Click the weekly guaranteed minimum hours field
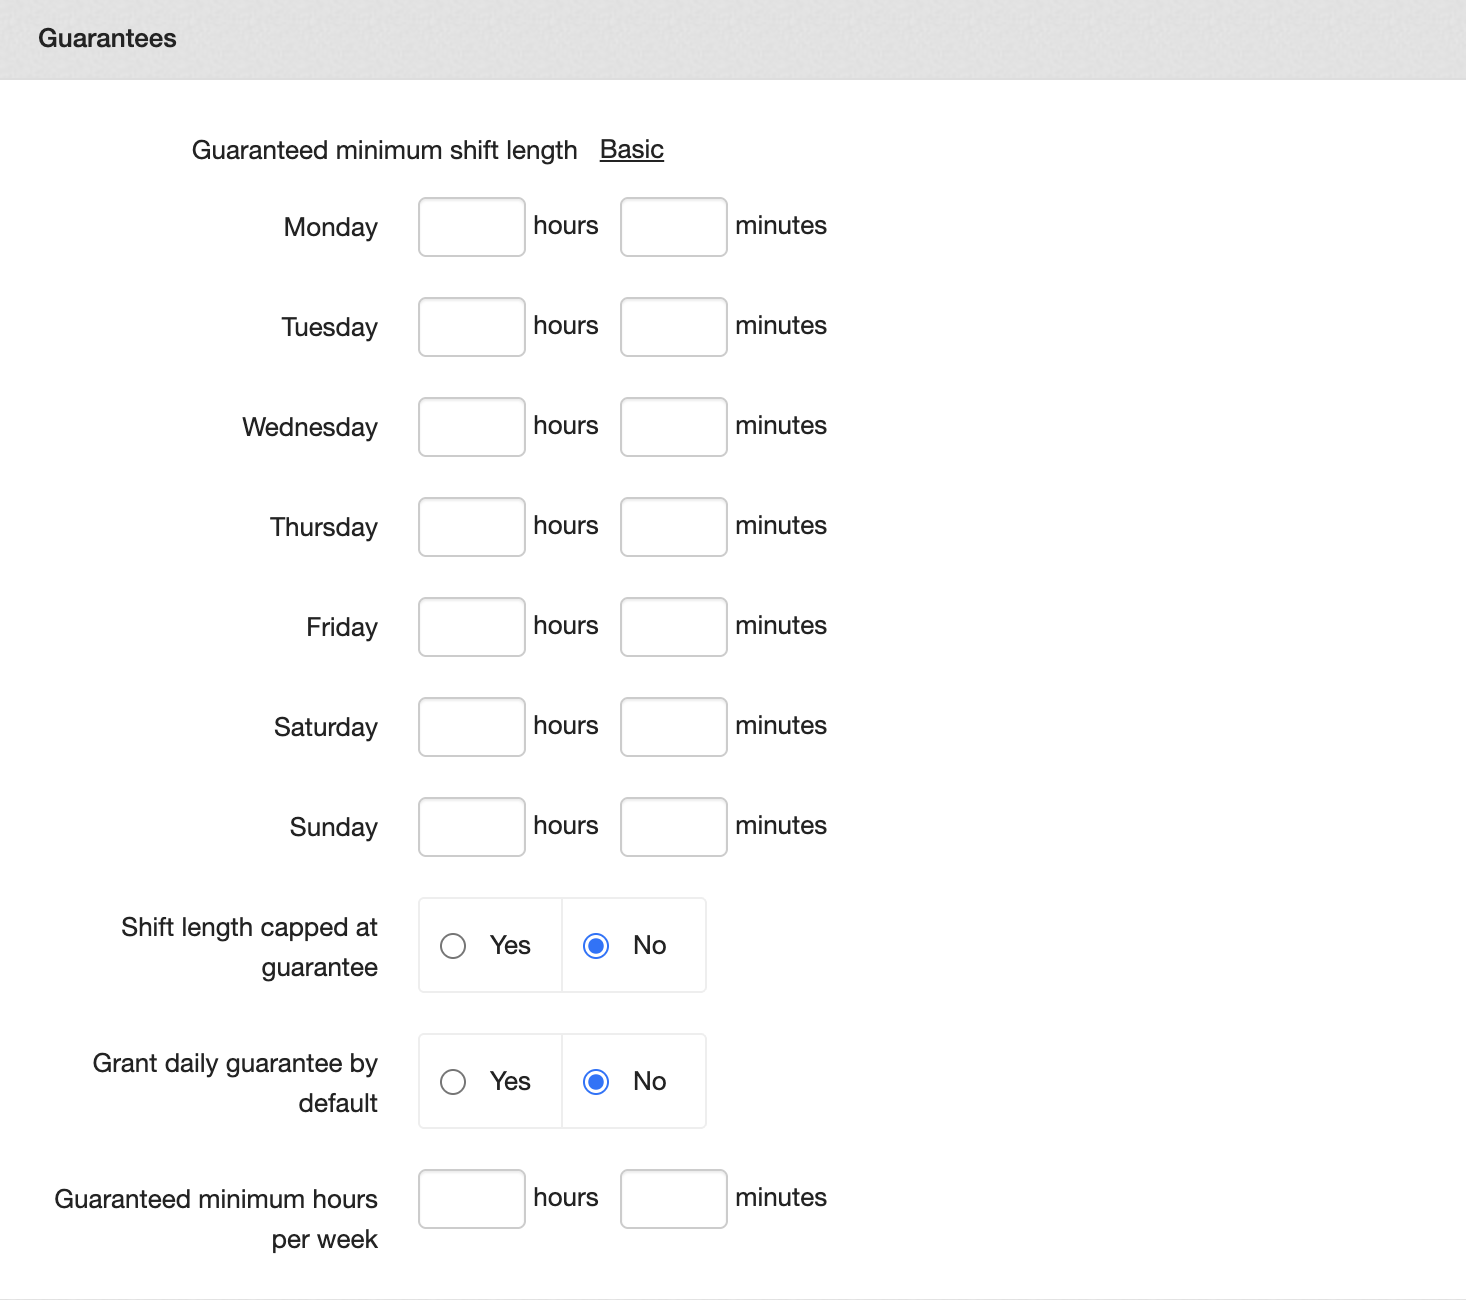Image resolution: width=1466 pixels, height=1300 pixels. pyautogui.click(x=471, y=1199)
